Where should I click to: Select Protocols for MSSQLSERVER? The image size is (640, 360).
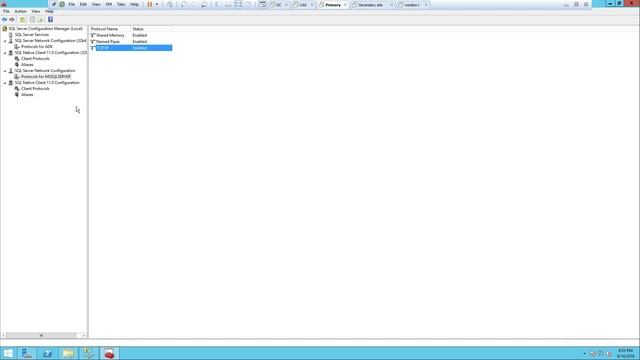tap(46, 77)
